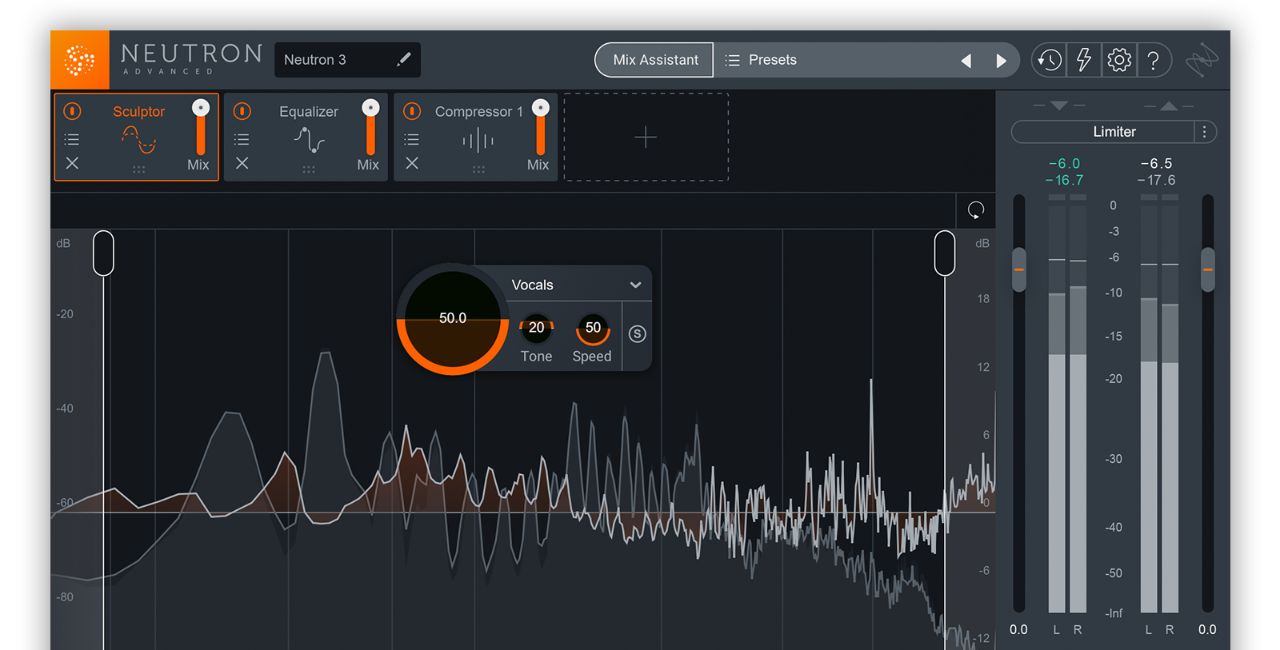Open the Sculptor module preset list icon

71,139
